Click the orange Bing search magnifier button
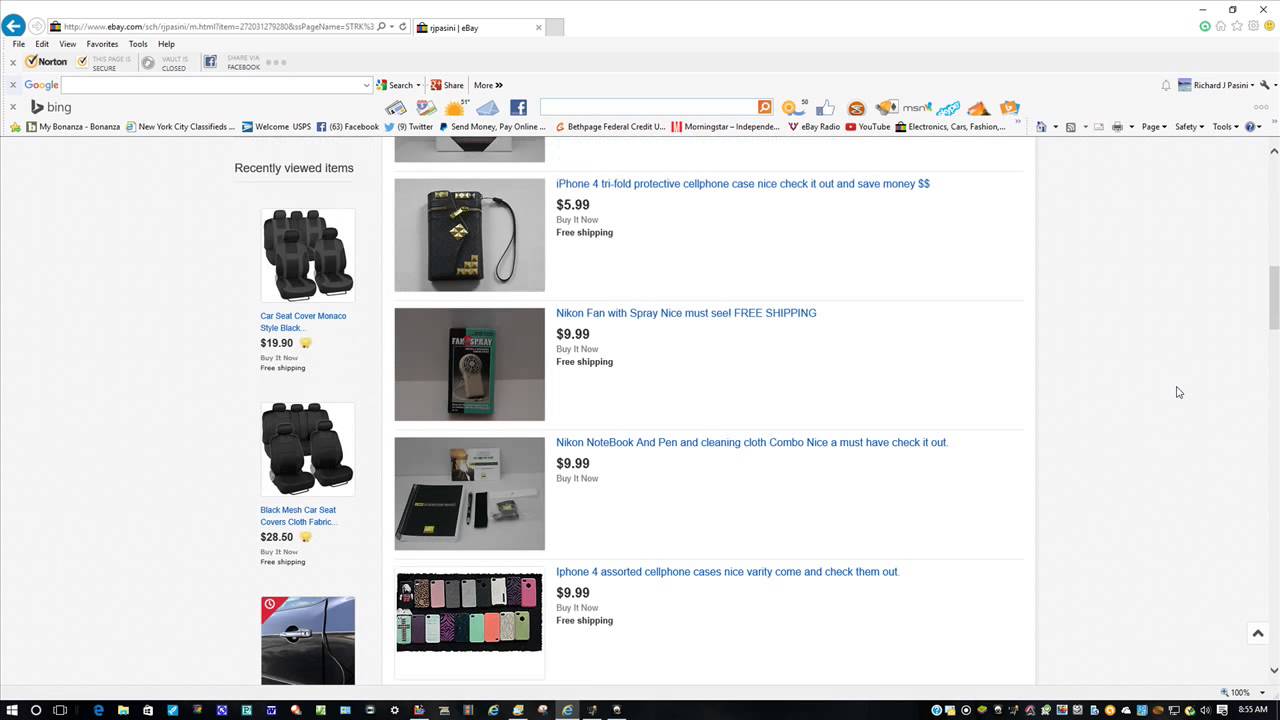This screenshot has width=1280, height=720. point(765,107)
